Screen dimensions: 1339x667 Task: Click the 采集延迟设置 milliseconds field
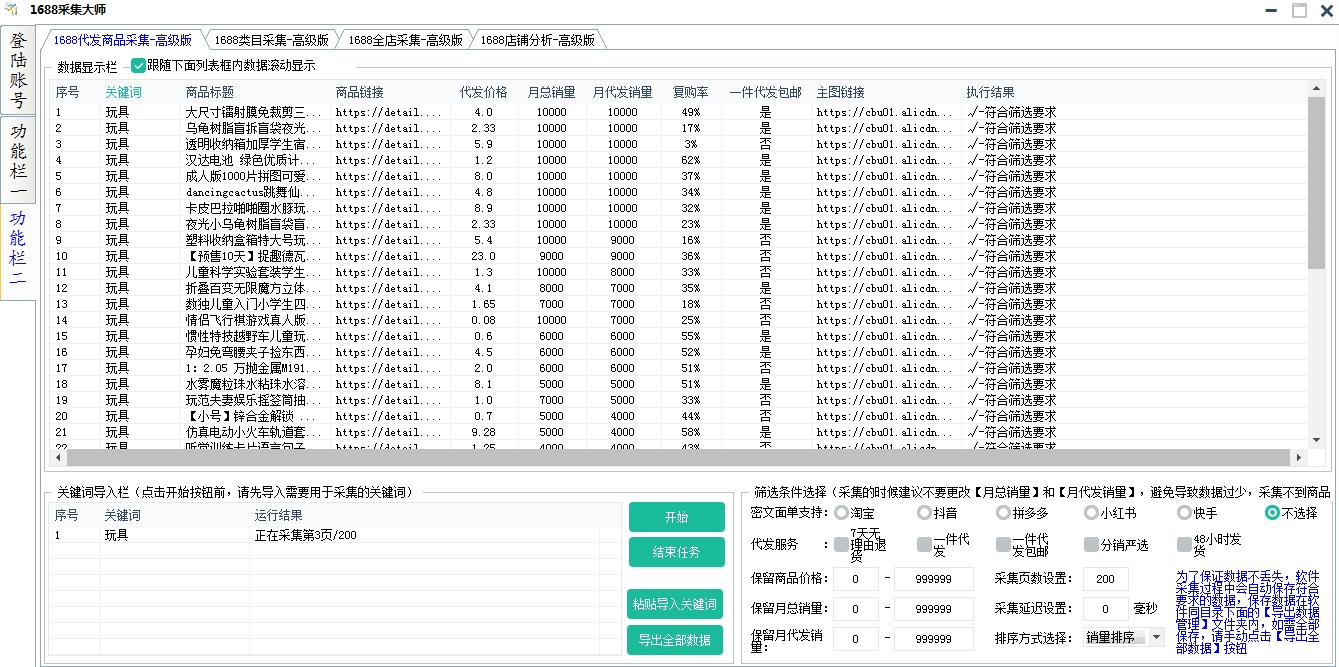(1106, 608)
